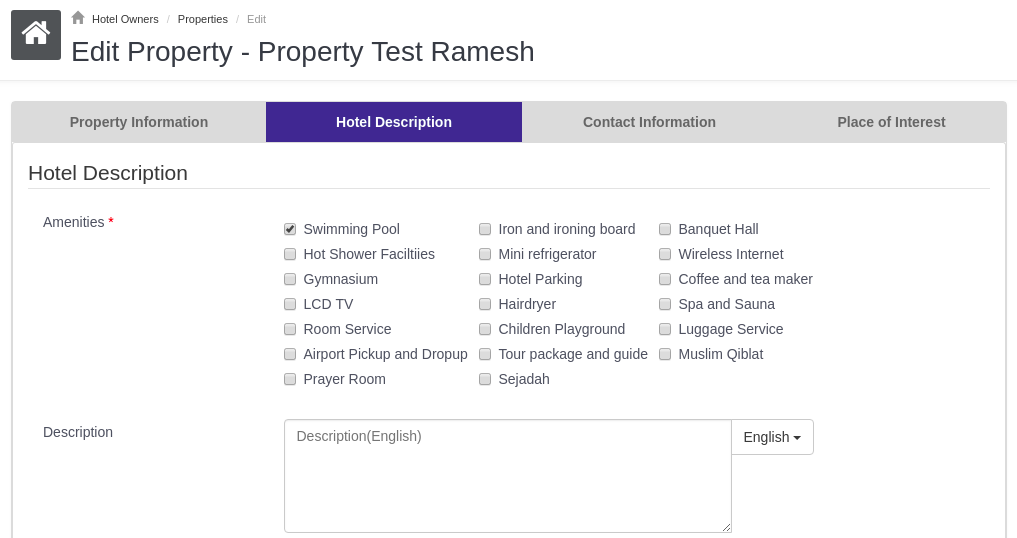Screen dimensions: 1017x538
Task: Click the description textarea resize handle
Action: [726, 527]
